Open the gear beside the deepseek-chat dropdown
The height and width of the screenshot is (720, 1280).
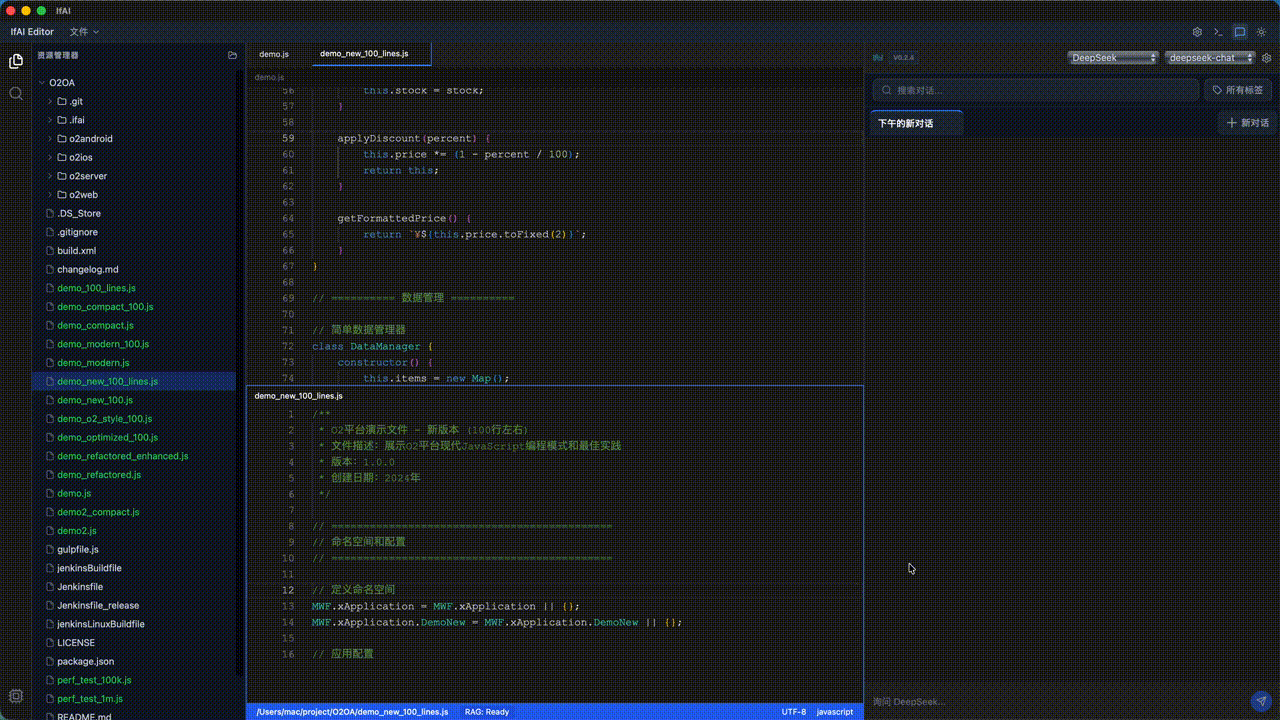[x=1266, y=57]
